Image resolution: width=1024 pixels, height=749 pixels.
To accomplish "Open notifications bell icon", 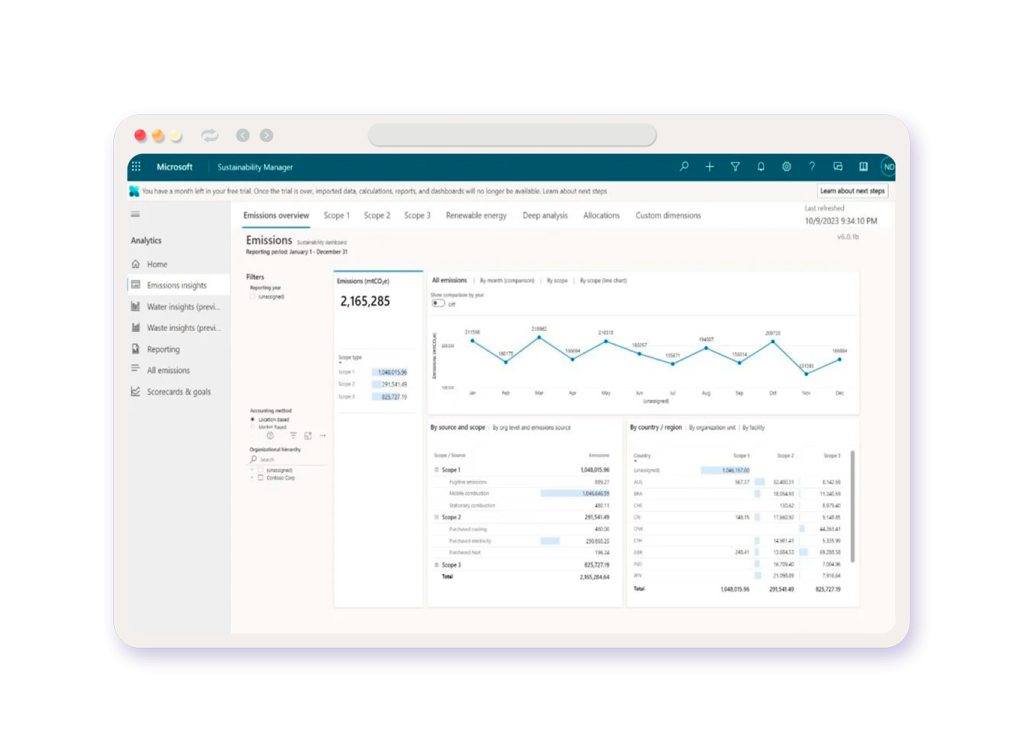I will [x=761, y=167].
